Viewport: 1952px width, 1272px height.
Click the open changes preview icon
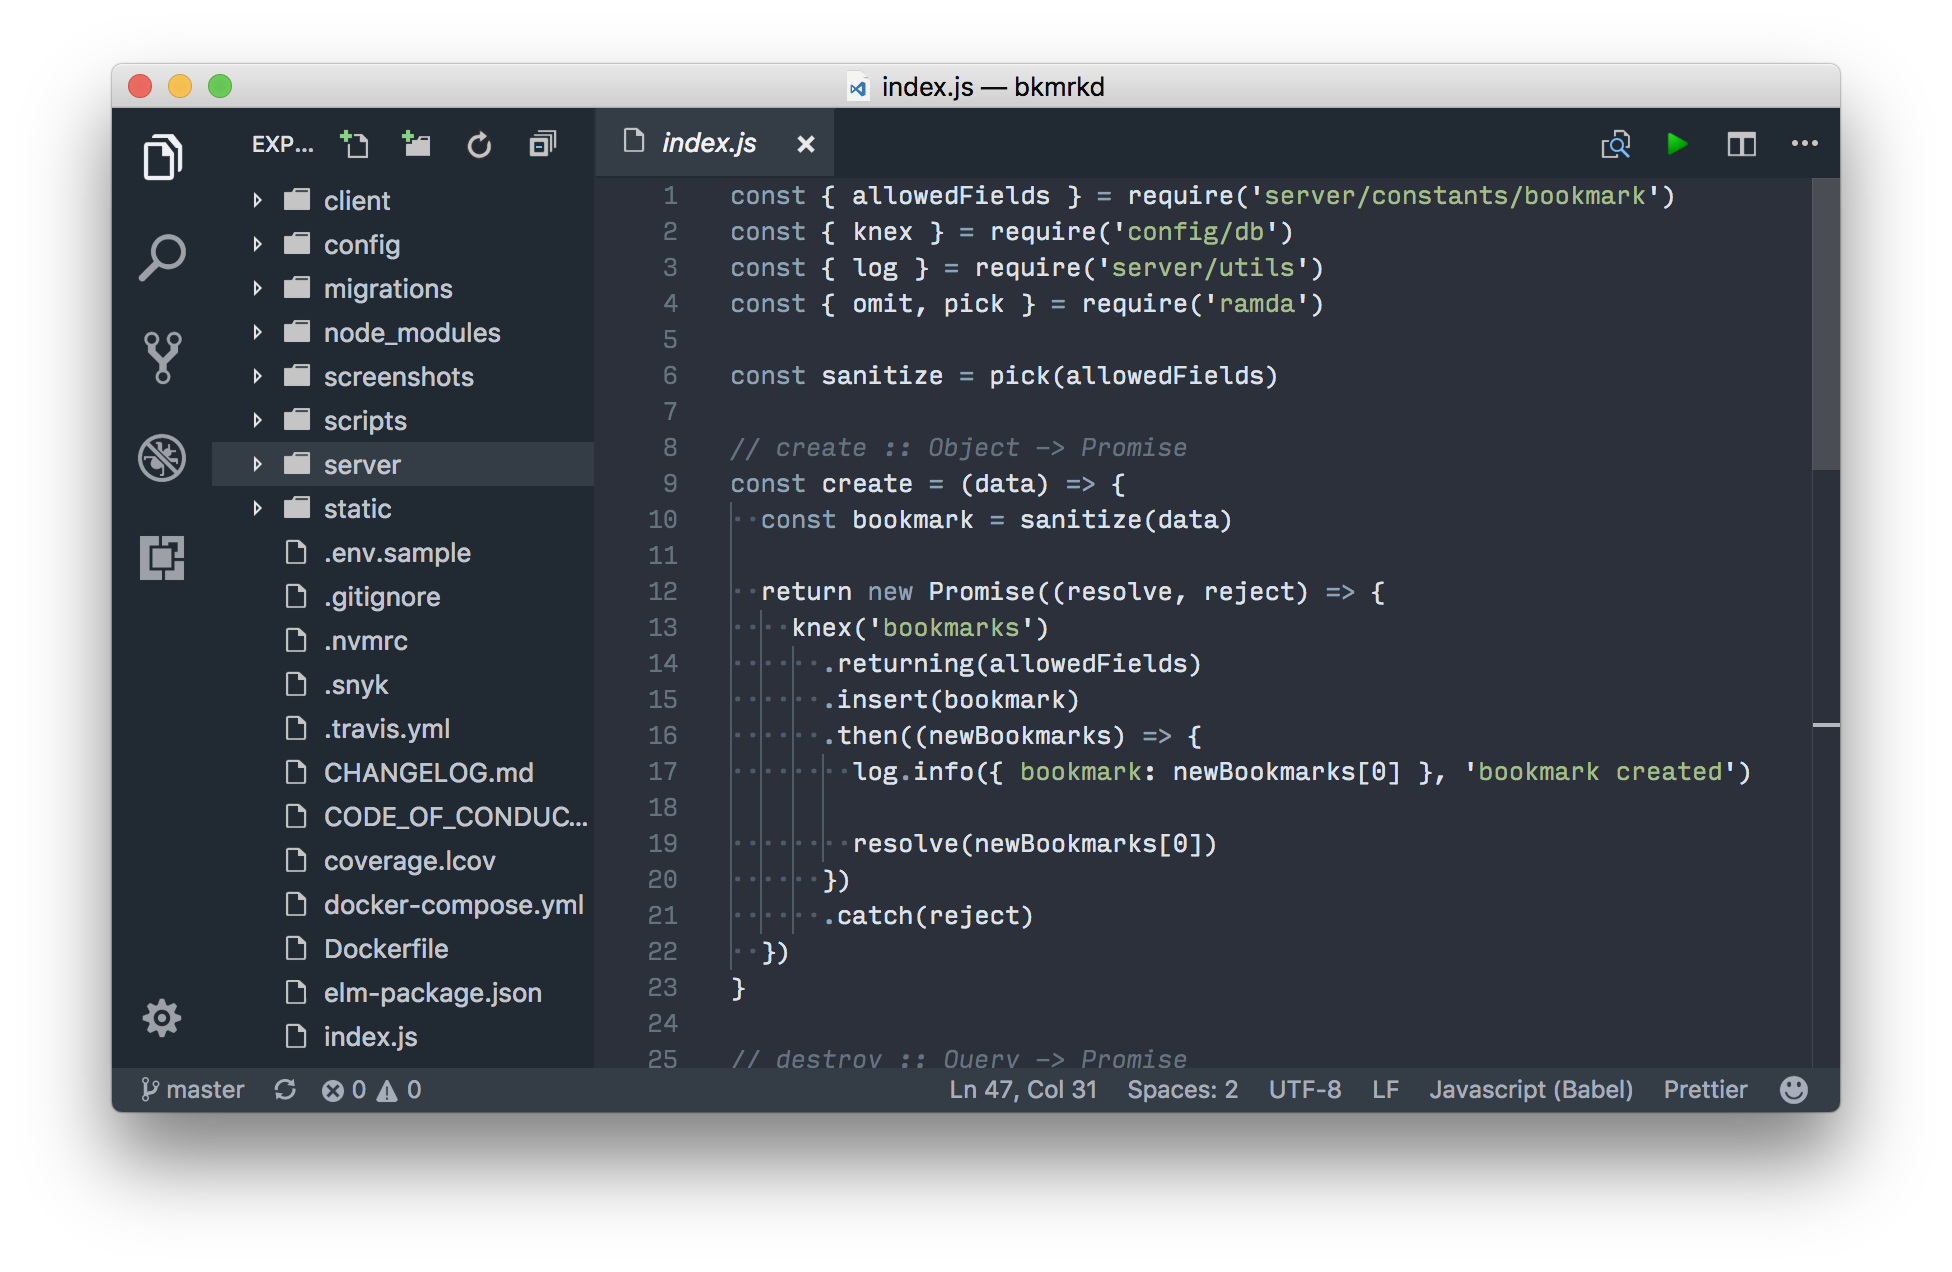tap(1615, 144)
